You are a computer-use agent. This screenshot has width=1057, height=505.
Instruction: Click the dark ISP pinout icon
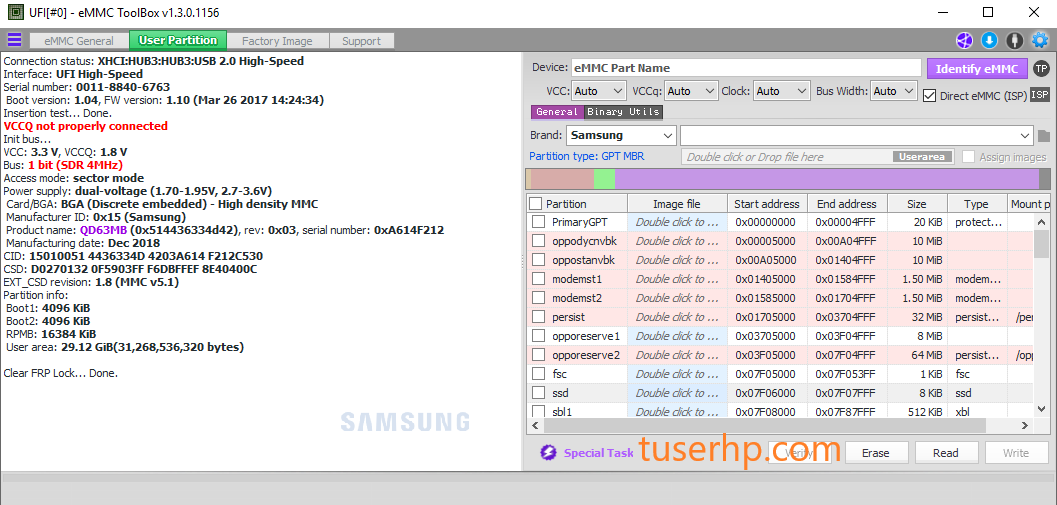[1040, 94]
